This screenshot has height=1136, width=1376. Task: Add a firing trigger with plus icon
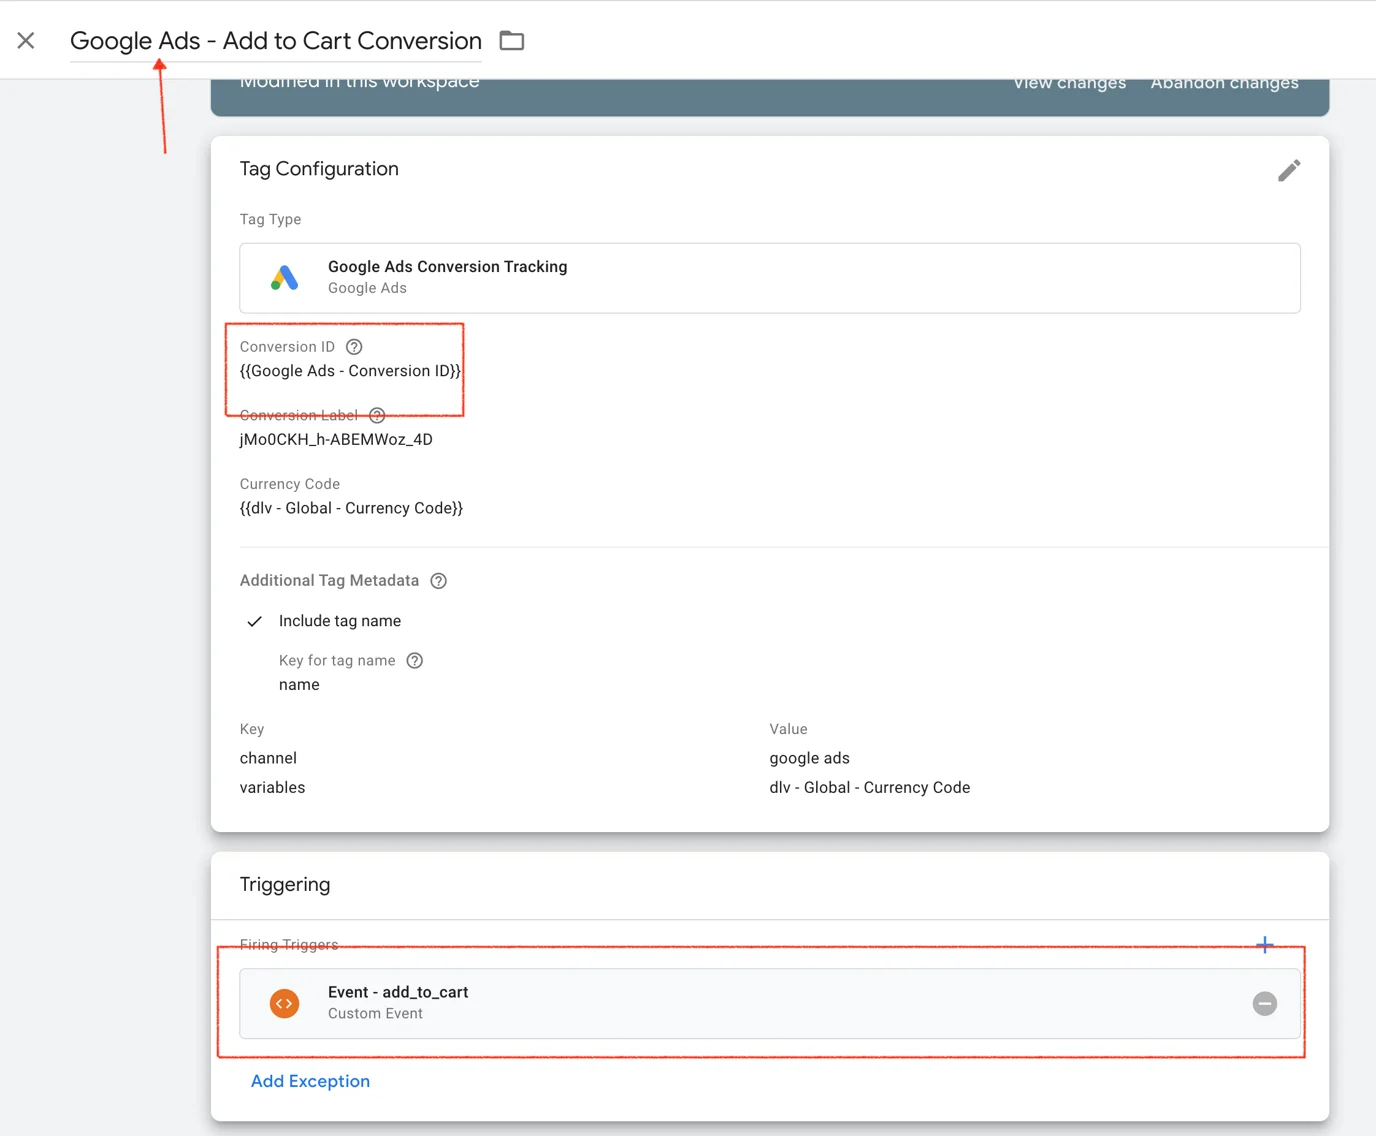point(1265,945)
